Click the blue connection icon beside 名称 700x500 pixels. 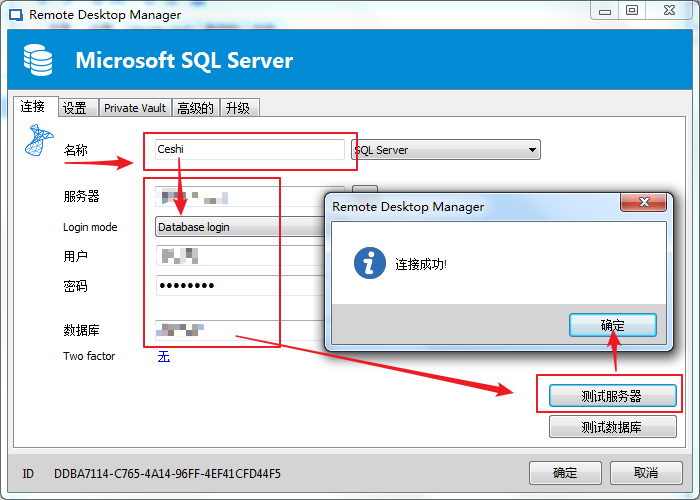(x=39, y=140)
